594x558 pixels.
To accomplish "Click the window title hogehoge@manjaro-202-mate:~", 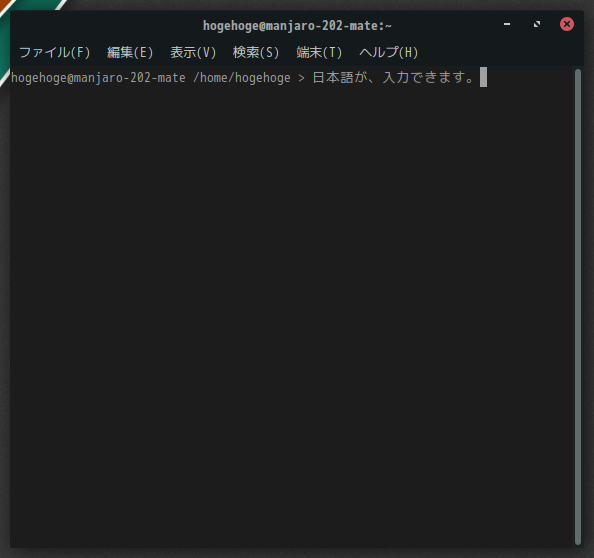I will point(297,25).
